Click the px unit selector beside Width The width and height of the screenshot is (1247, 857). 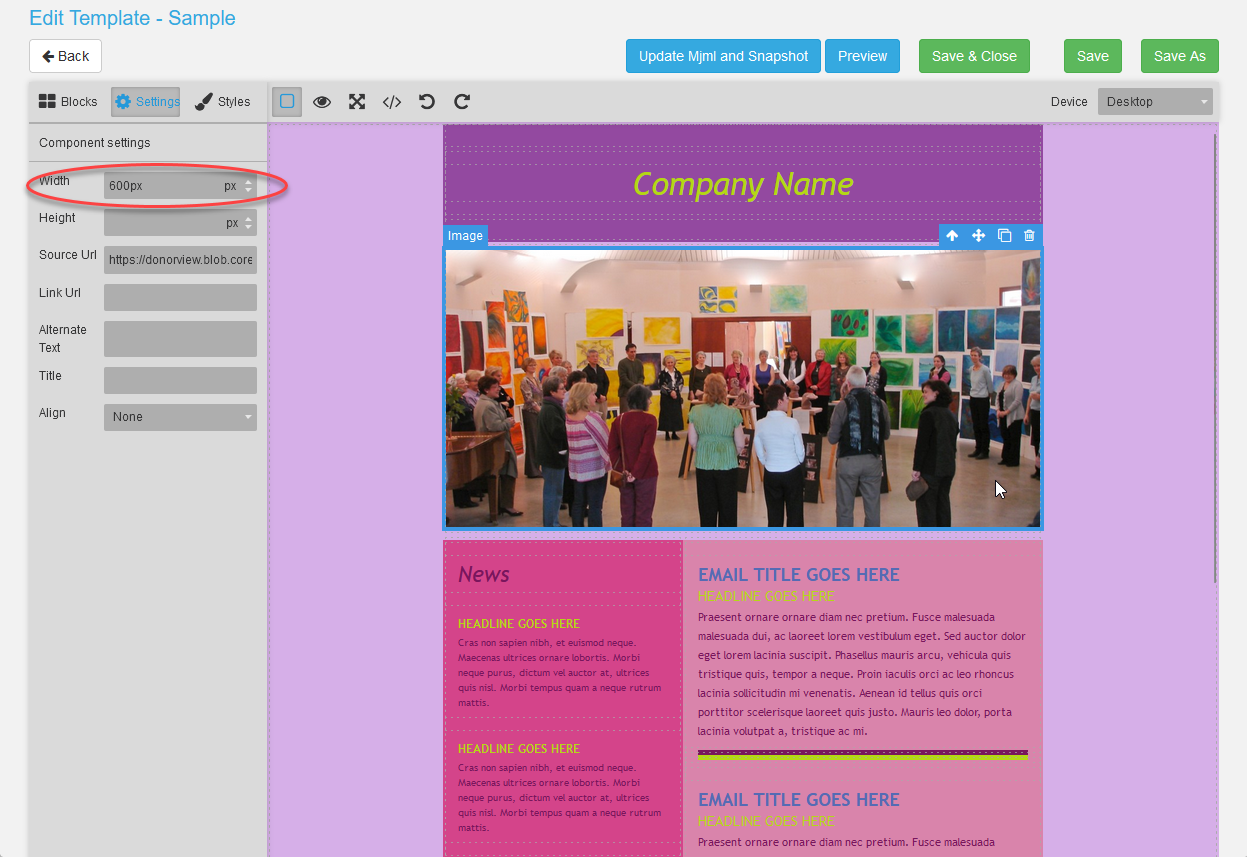tap(231, 186)
